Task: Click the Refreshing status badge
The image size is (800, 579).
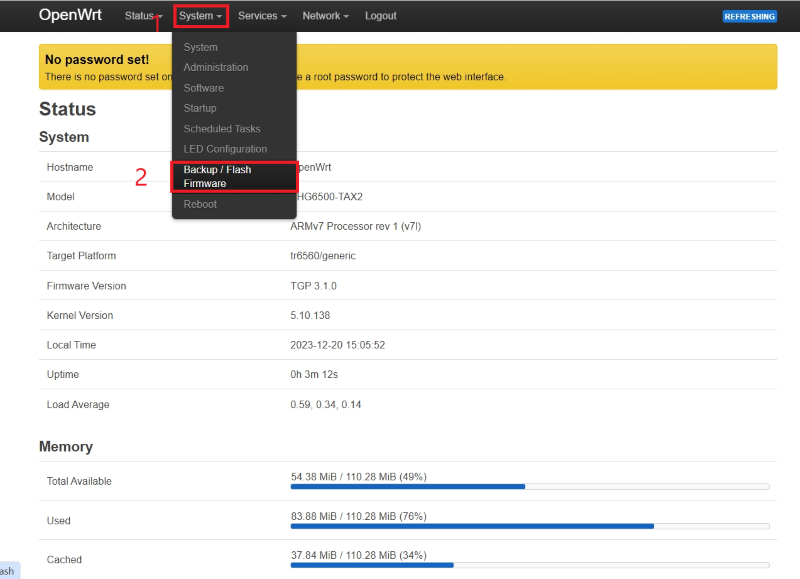Action: [749, 16]
